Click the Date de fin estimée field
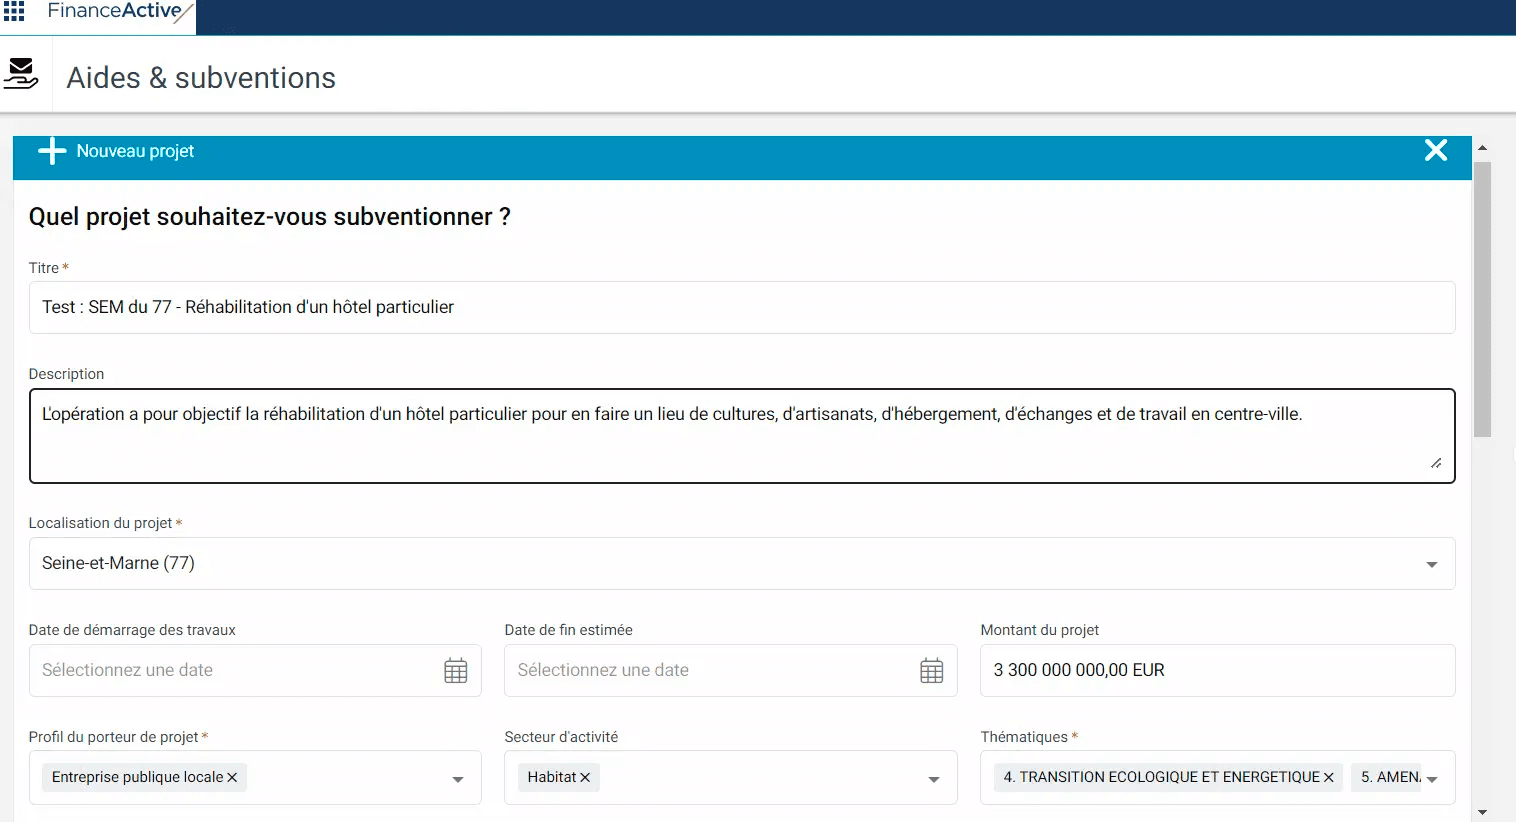Viewport: 1516px width, 822px height. coord(731,670)
